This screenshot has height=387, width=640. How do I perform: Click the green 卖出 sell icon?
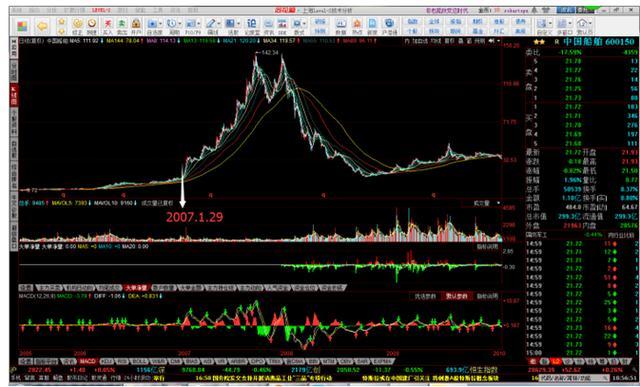122,26
